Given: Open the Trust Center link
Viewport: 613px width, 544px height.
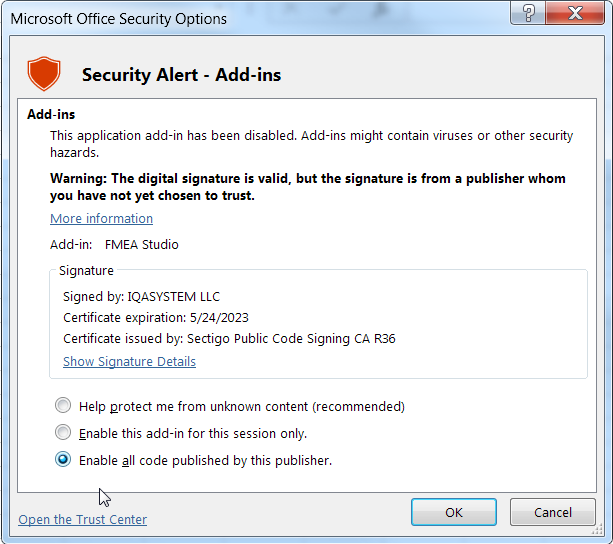Looking at the screenshot, I should 82,519.
